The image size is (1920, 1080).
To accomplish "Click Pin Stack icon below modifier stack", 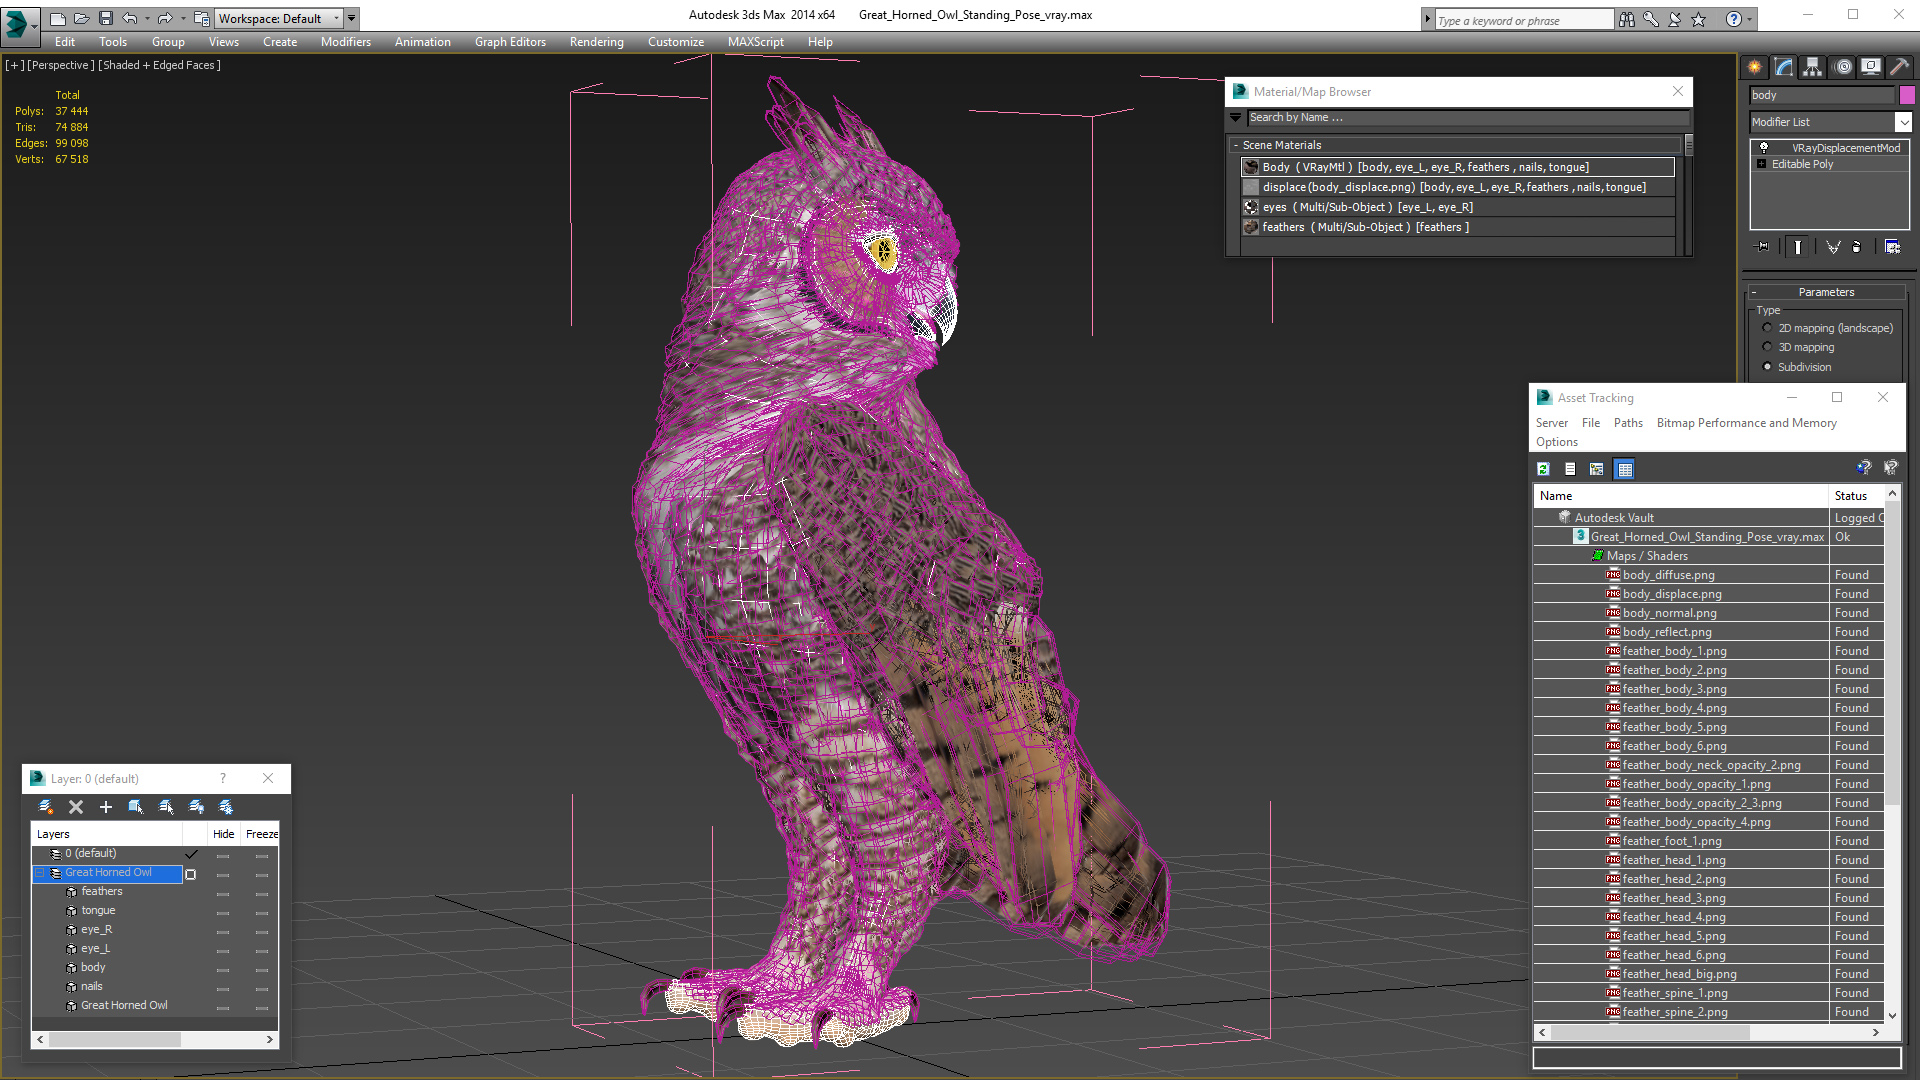I will (x=1762, y=247).
